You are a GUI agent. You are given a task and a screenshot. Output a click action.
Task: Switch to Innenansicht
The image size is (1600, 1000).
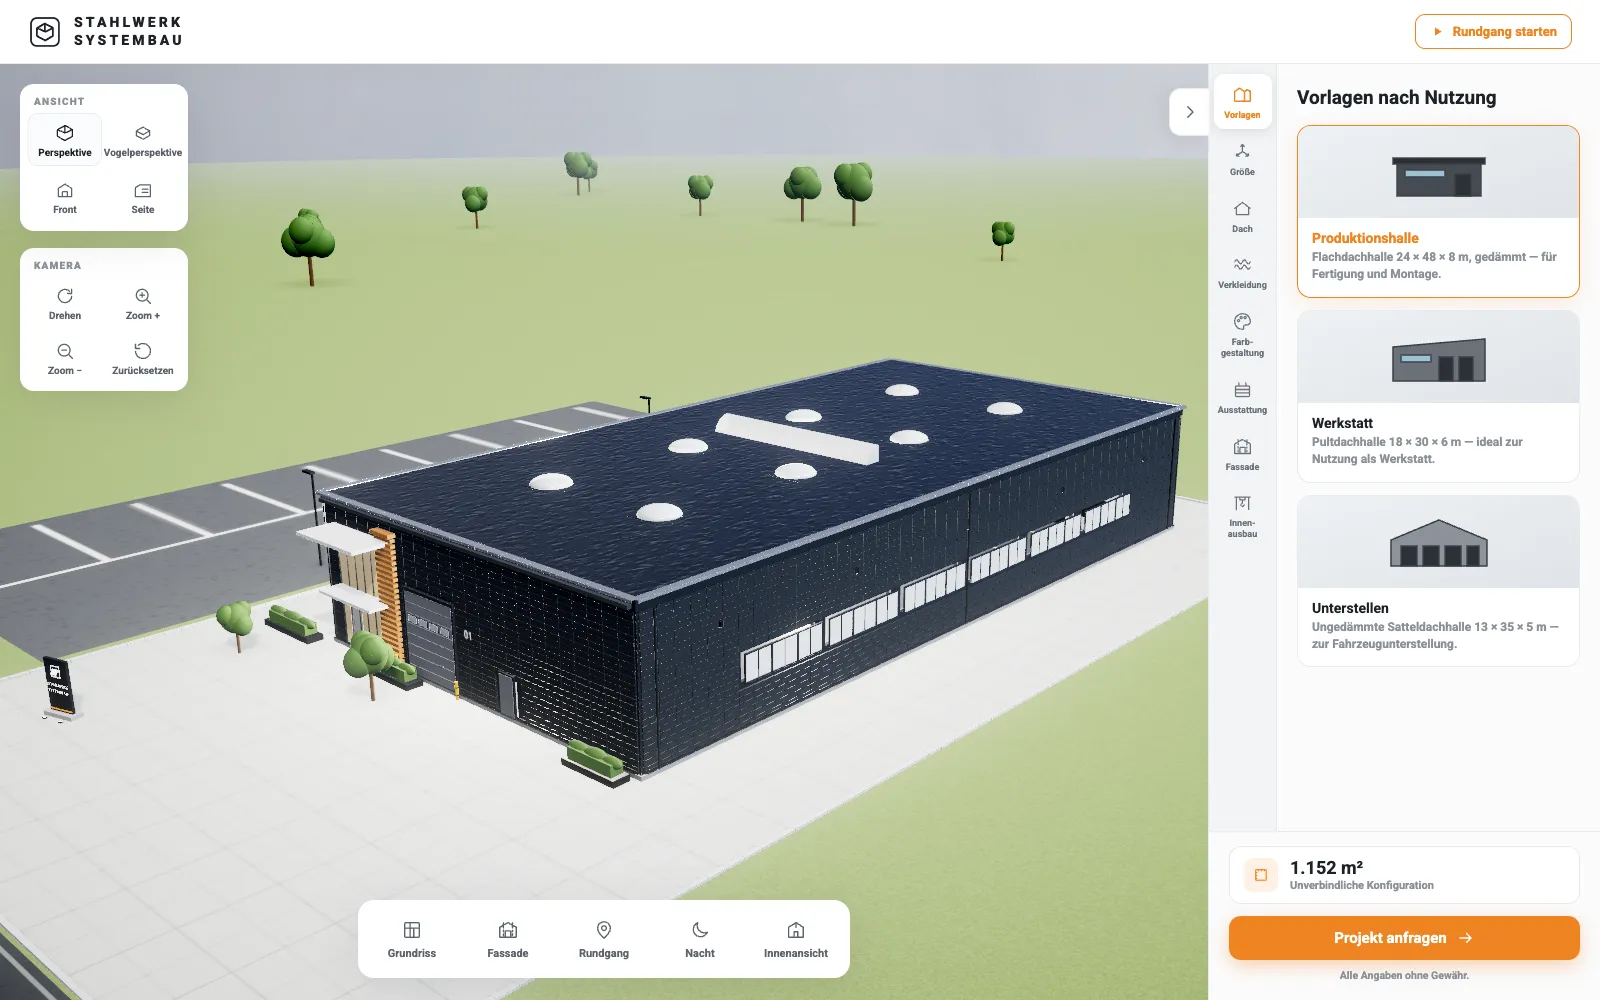click(796, 939)
